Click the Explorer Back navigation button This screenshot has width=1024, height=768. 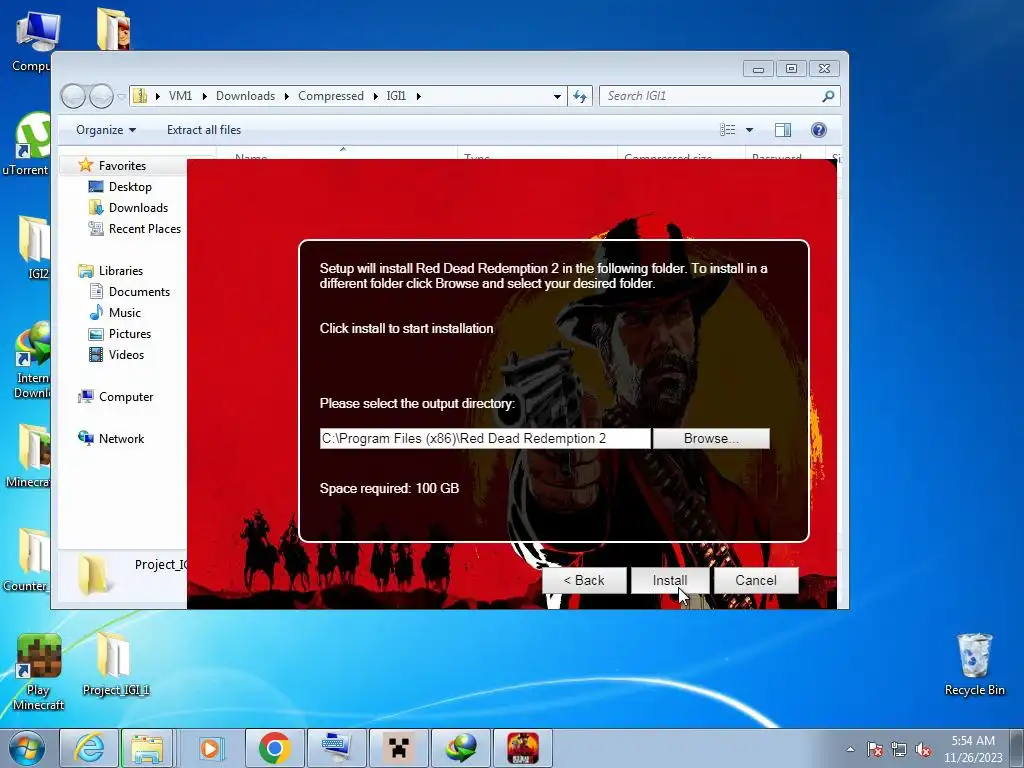click(x=73, y=97)
